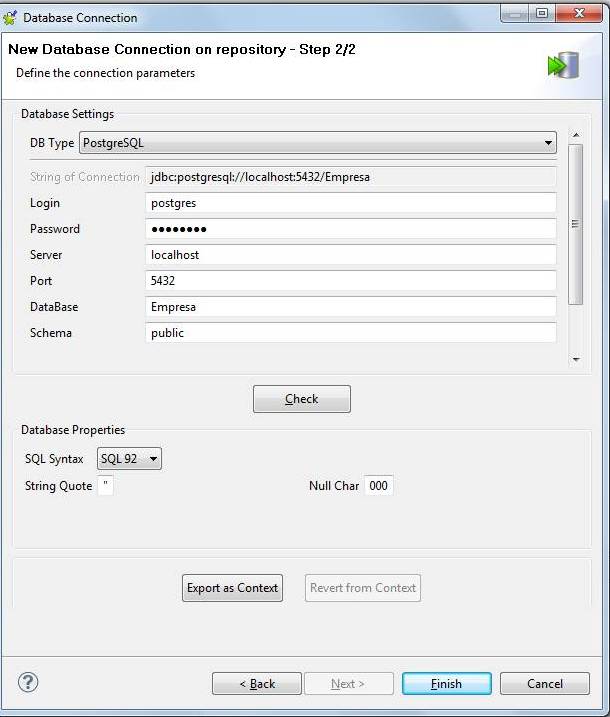The width and height of the screenshot is (610, 717).
Task: Click into the Login field
Action: (350, 203)
